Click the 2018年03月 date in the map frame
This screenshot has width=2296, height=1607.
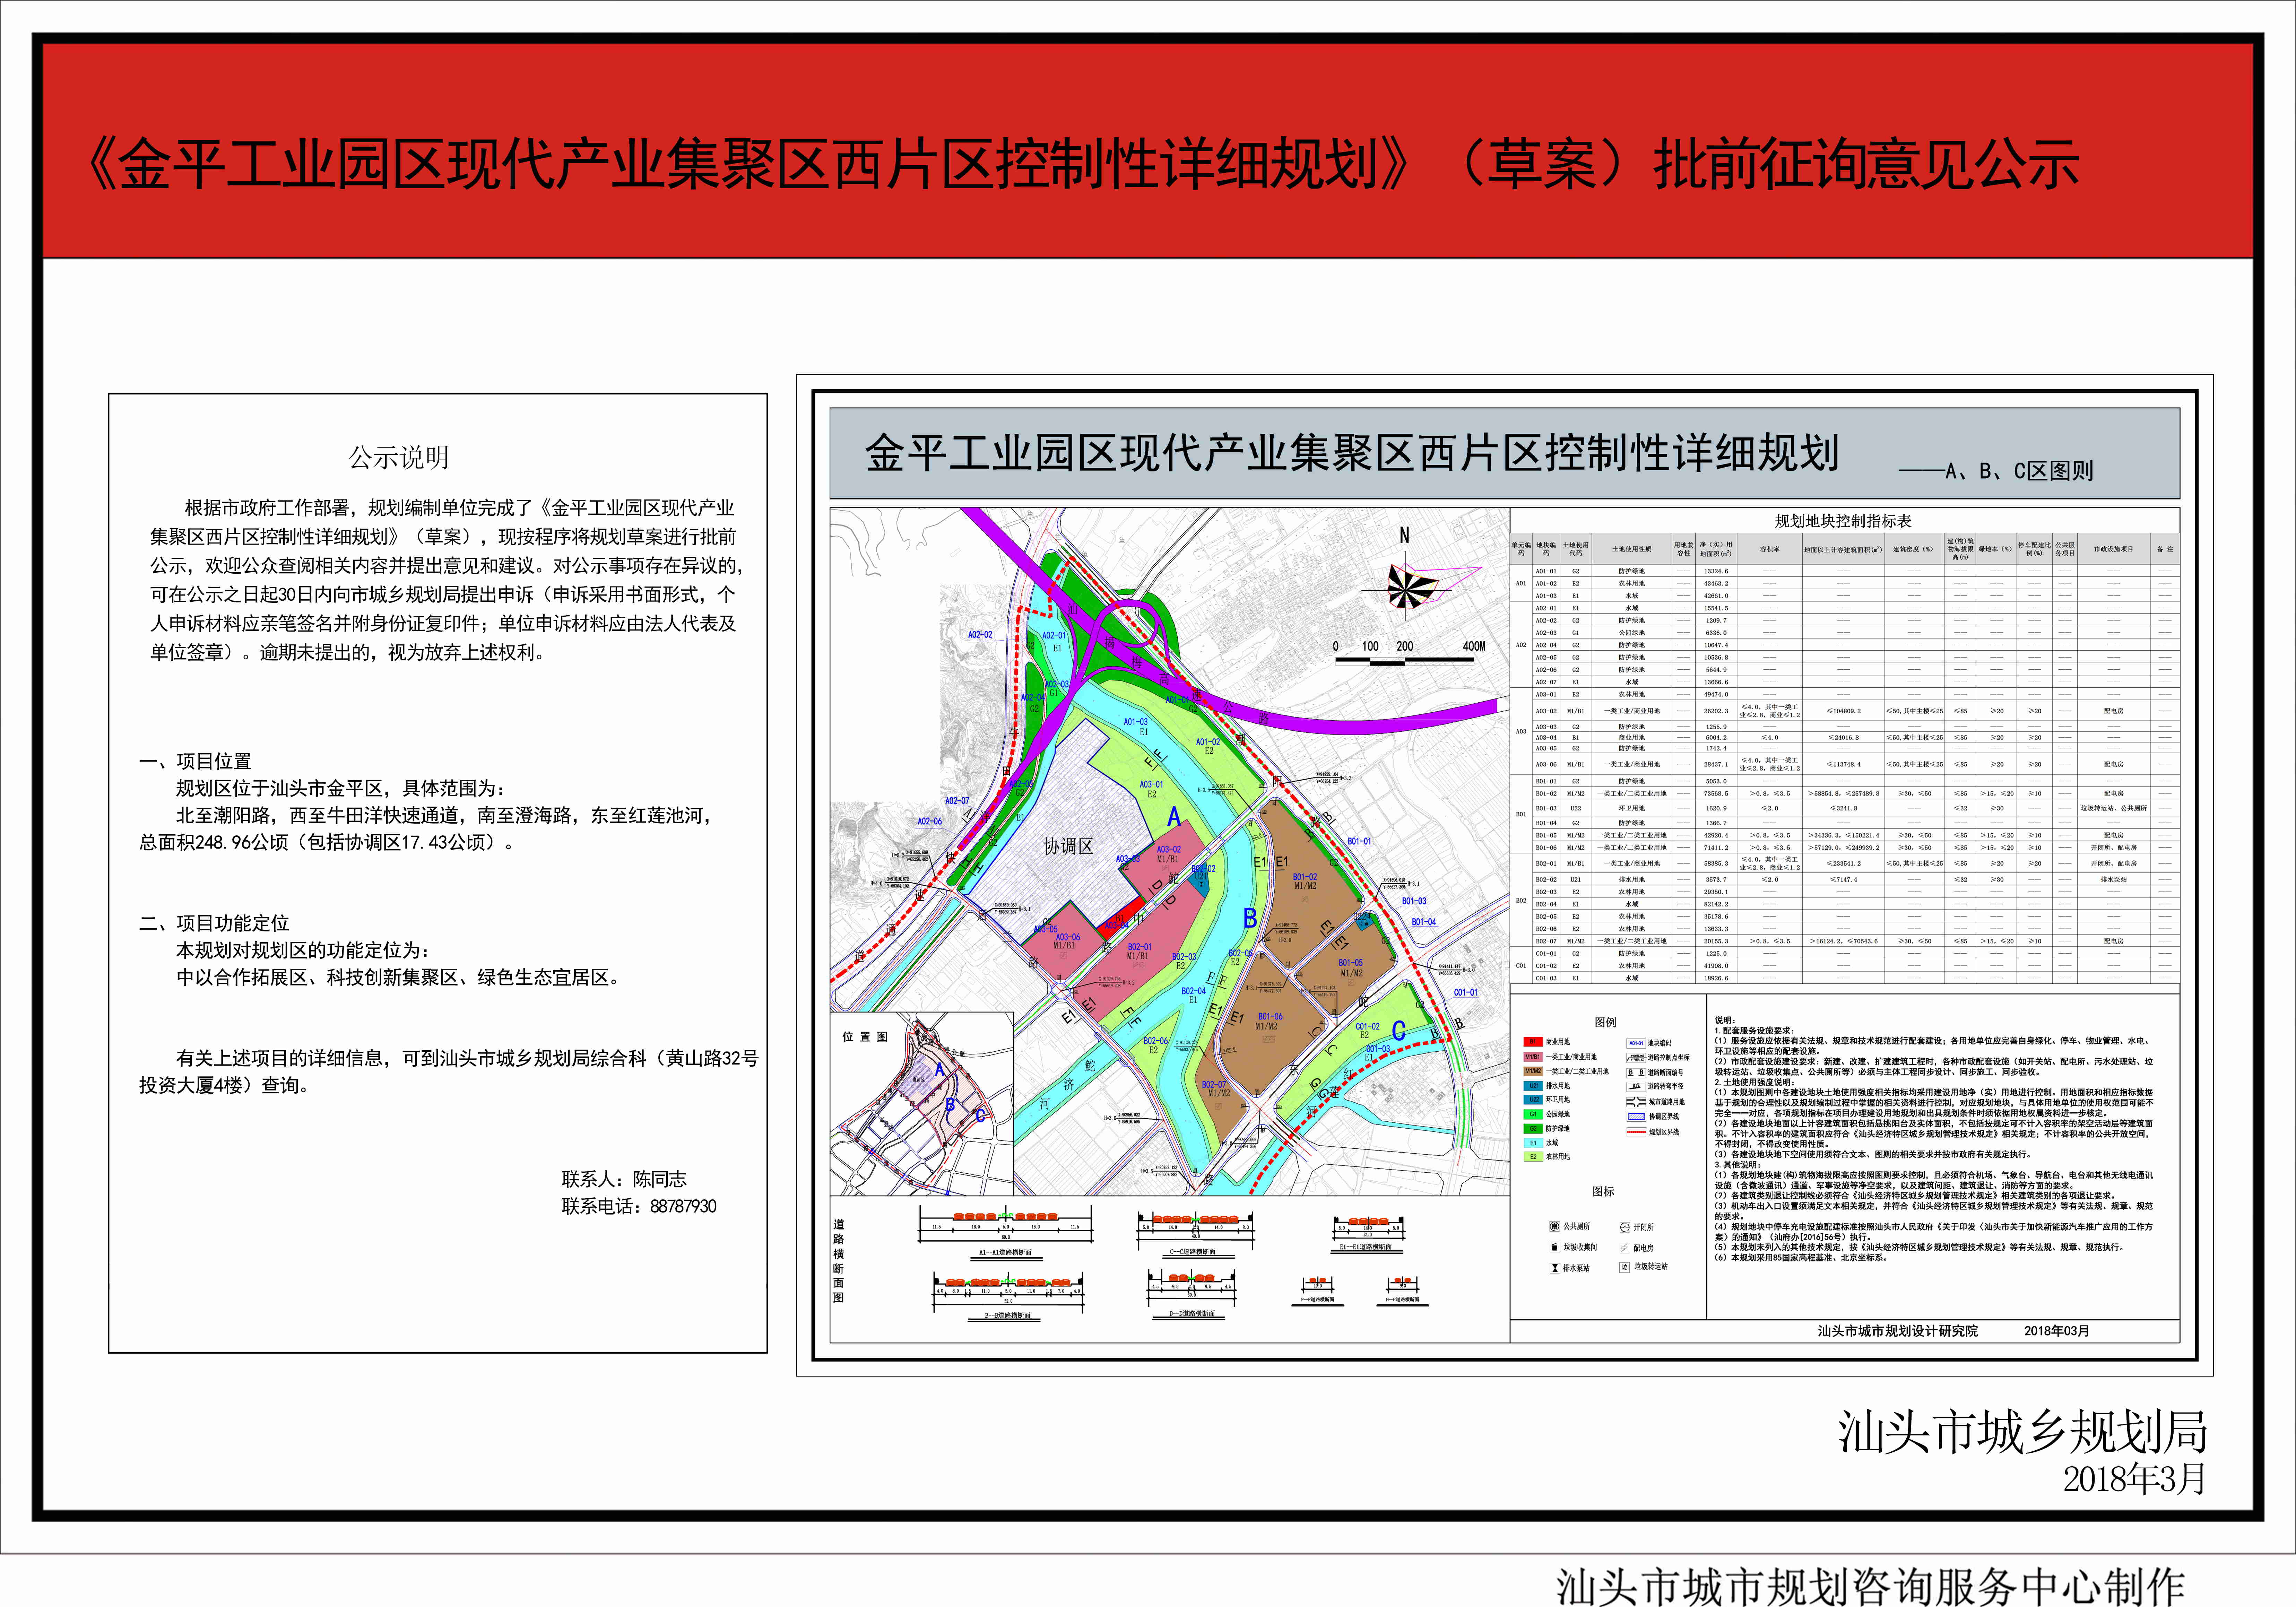click(x=2057, y=1331)
